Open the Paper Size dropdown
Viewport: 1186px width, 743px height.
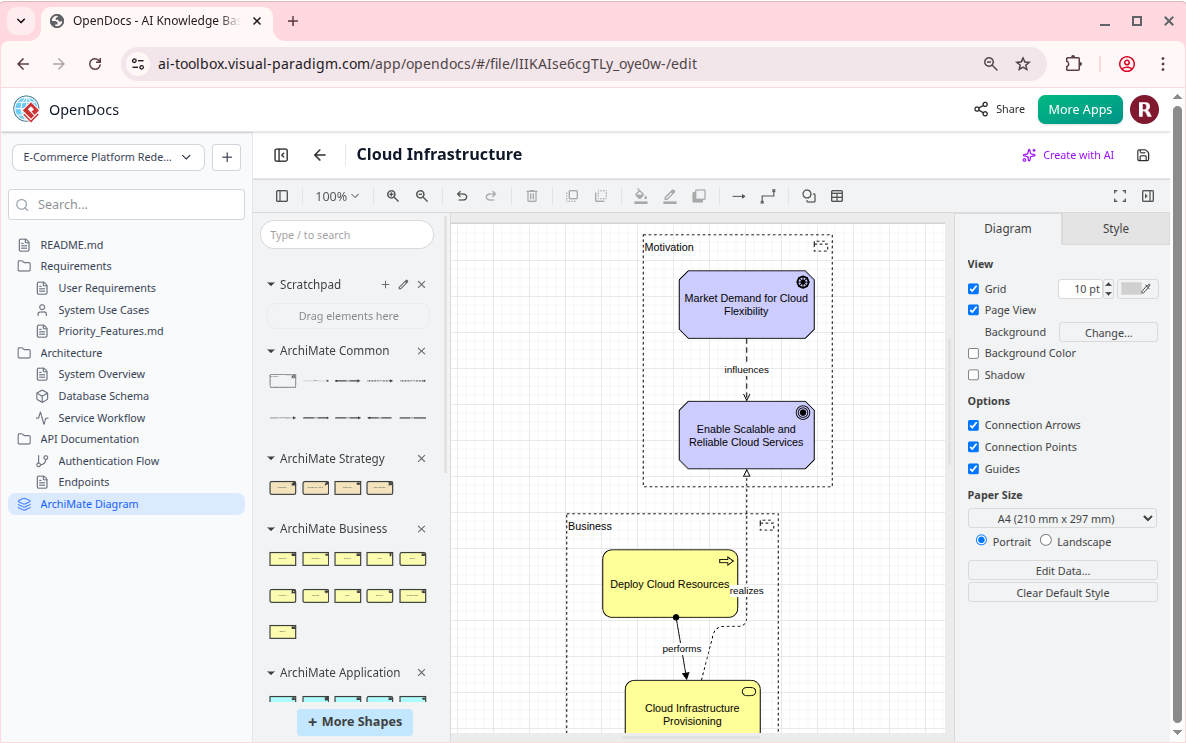click(x=1062, y=518)
